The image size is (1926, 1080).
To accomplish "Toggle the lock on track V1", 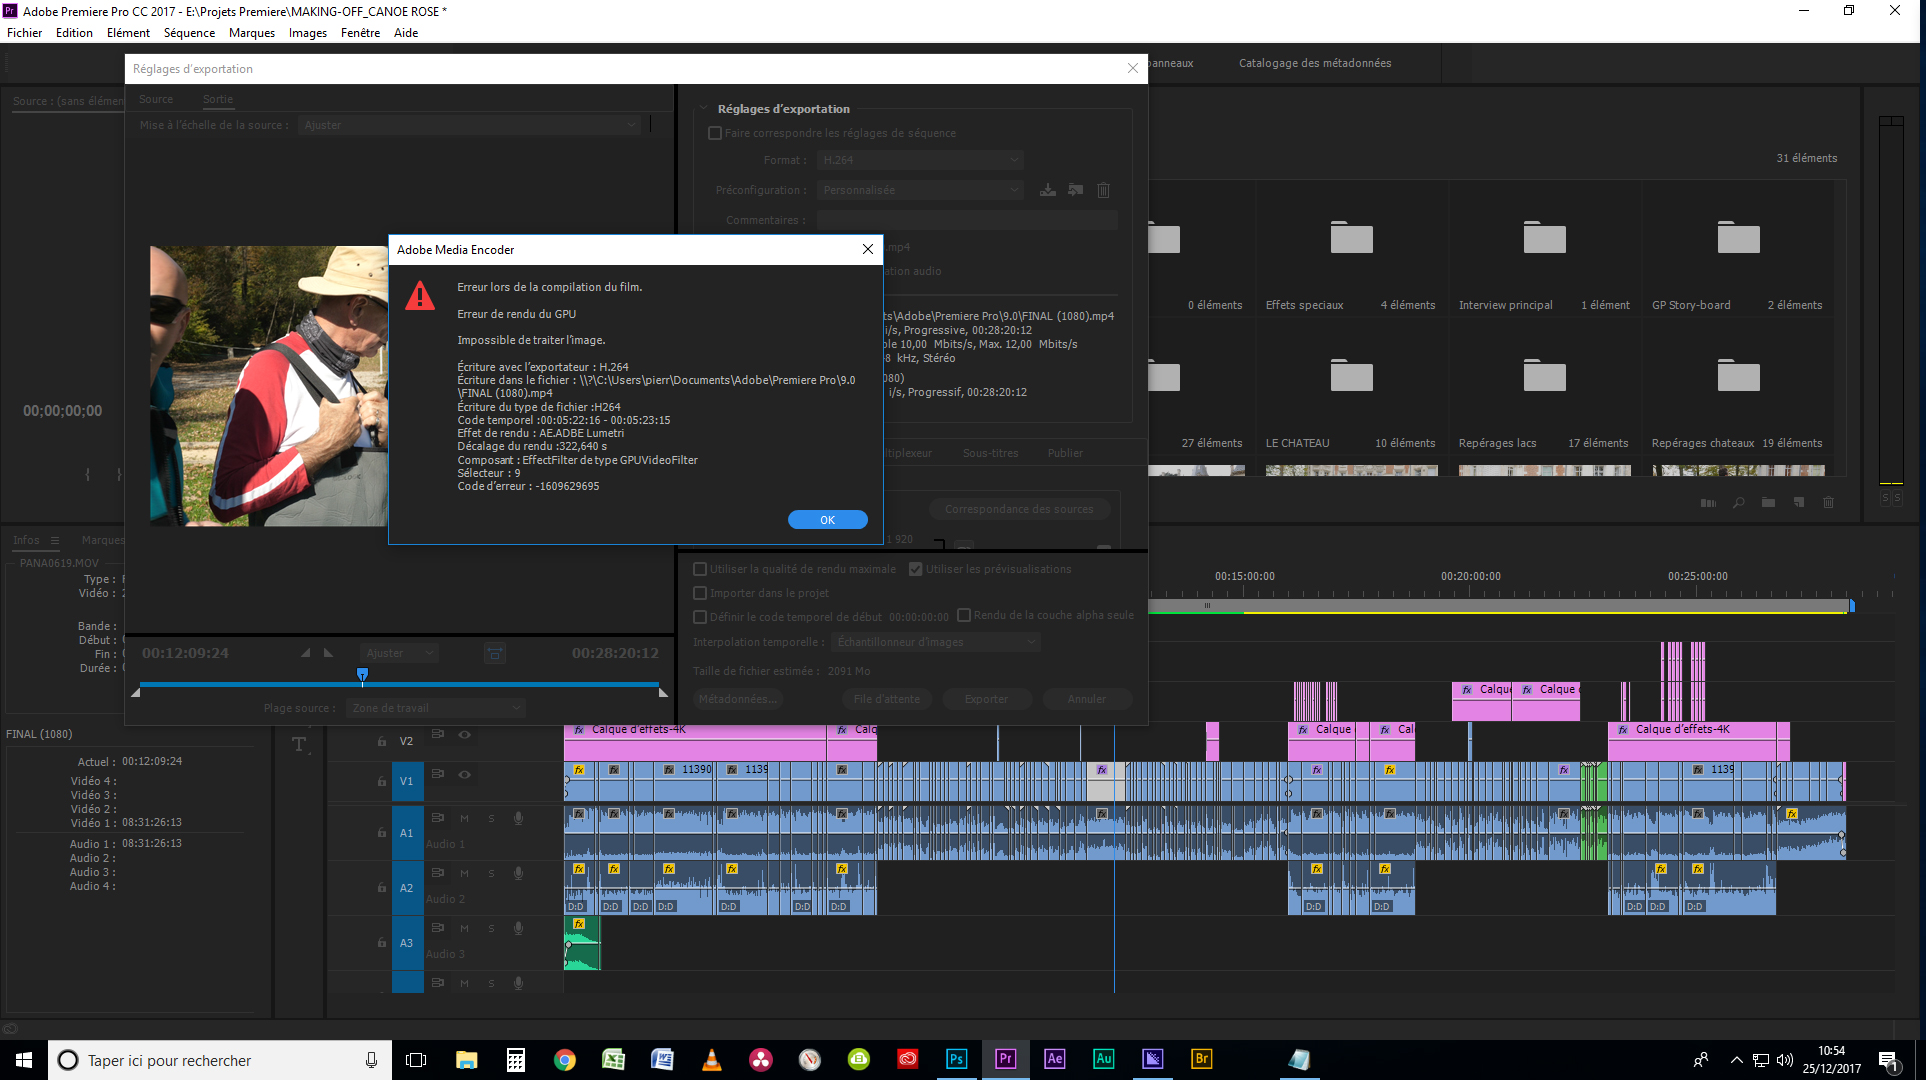I will click(381, 781).
